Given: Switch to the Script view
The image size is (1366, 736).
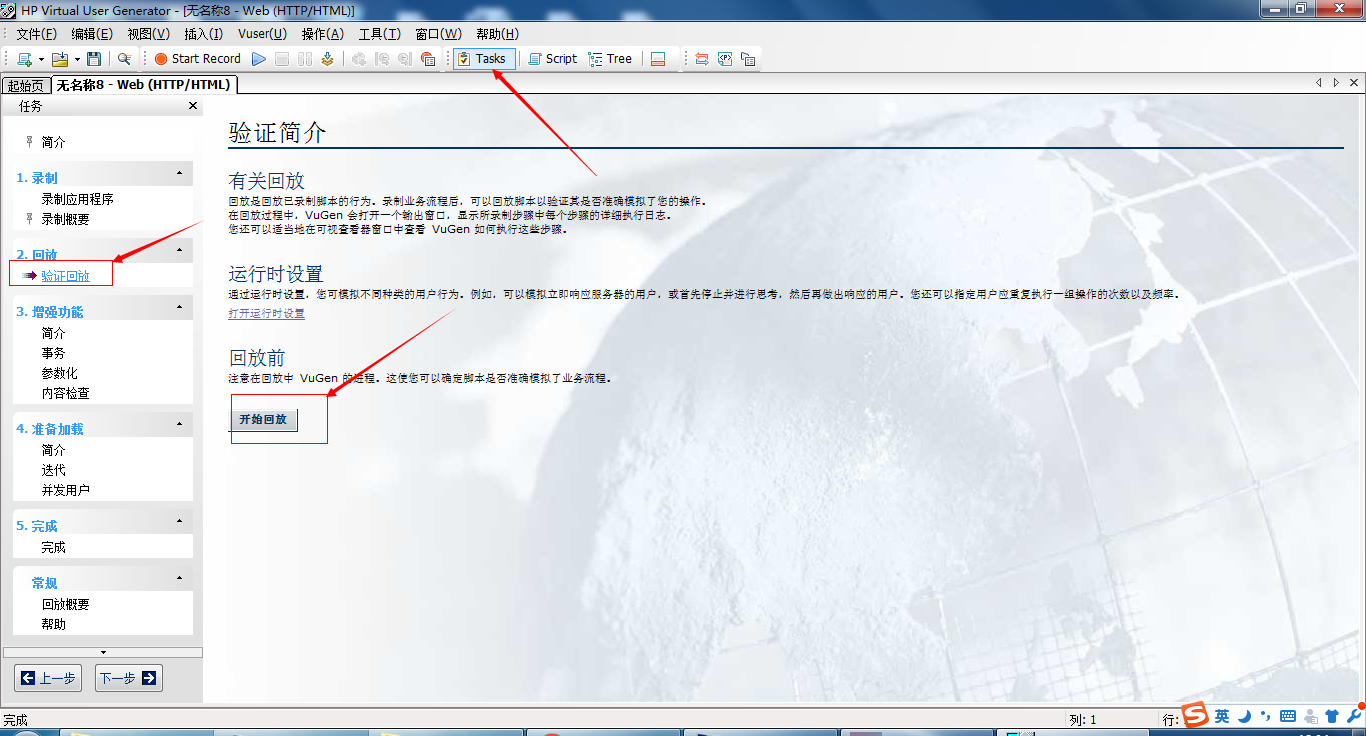Looking at the screenshot, I should [552, 59].
